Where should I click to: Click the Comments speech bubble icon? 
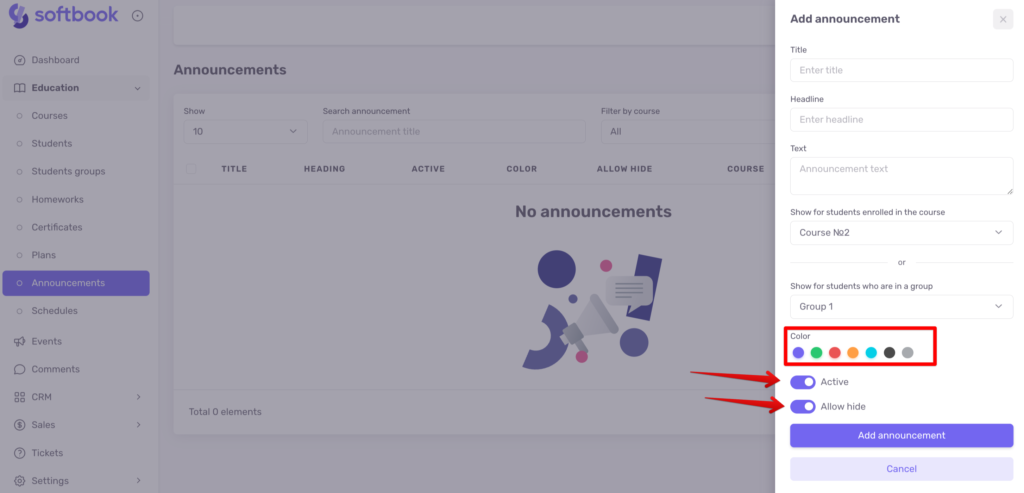(x=20, y=370)
